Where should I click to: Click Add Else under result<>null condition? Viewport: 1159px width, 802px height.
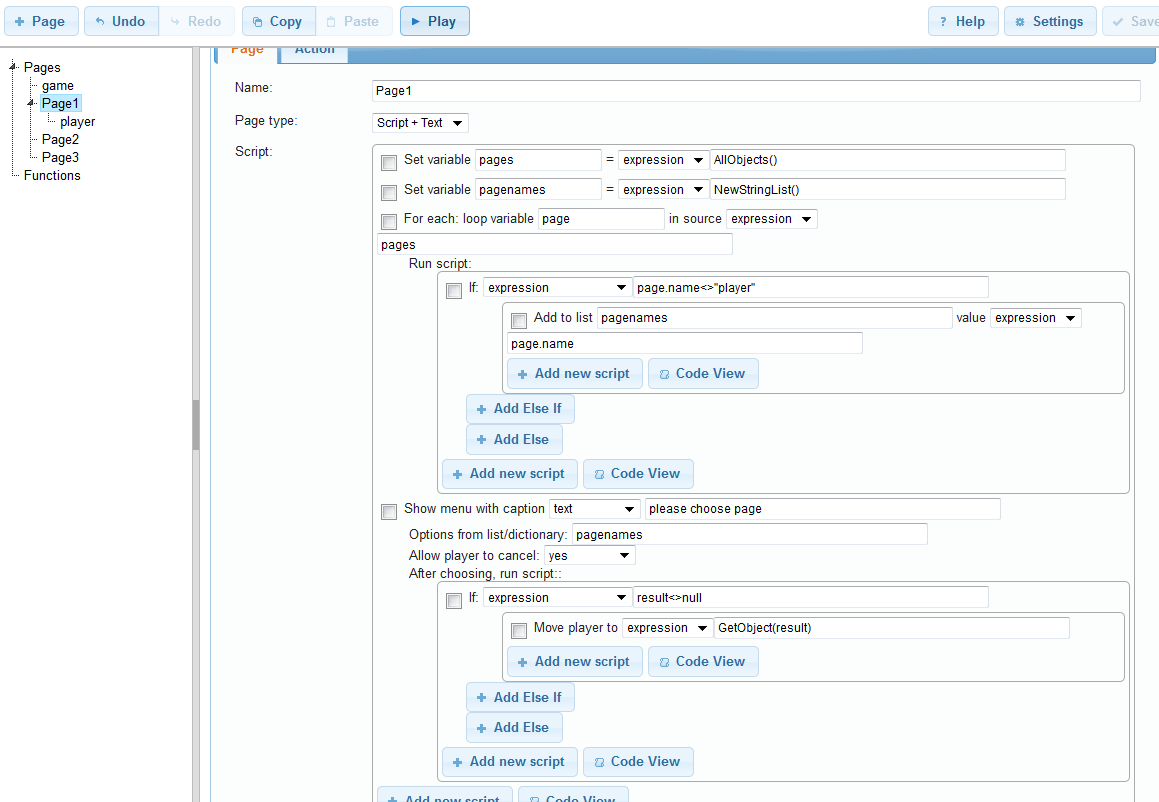[513, 727]
